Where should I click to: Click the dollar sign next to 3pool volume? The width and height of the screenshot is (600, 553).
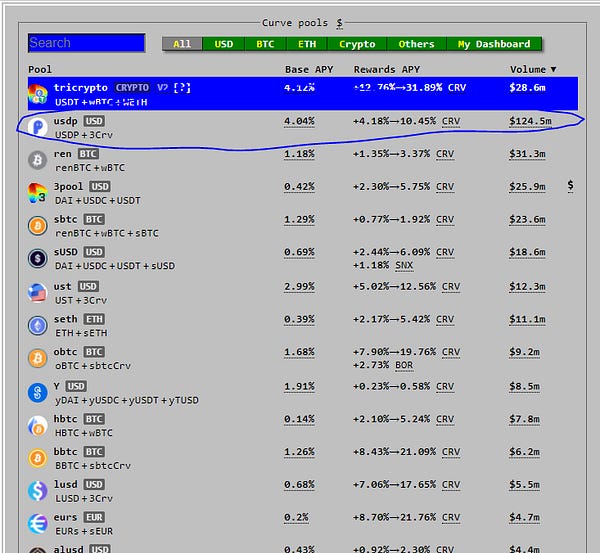[571, 186]
